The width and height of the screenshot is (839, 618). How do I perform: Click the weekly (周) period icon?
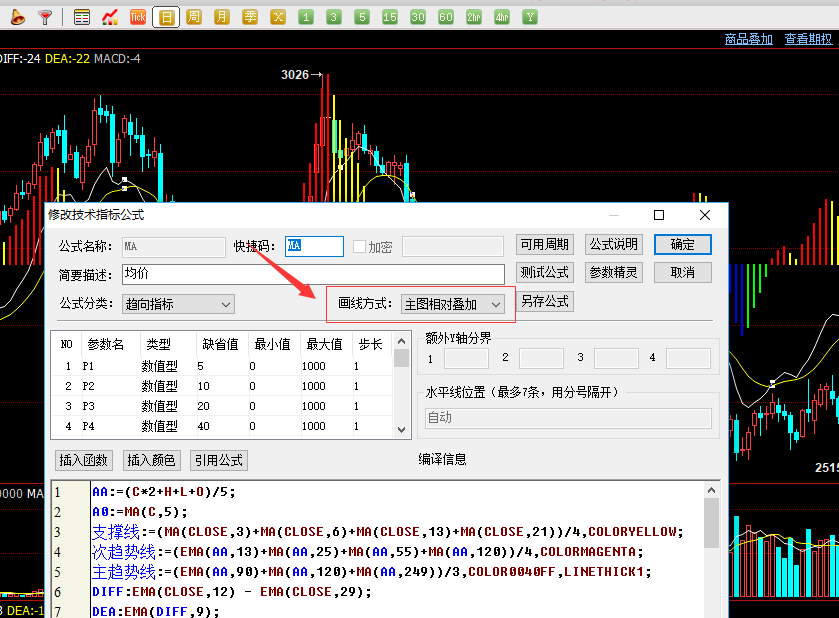click(194, 16)
